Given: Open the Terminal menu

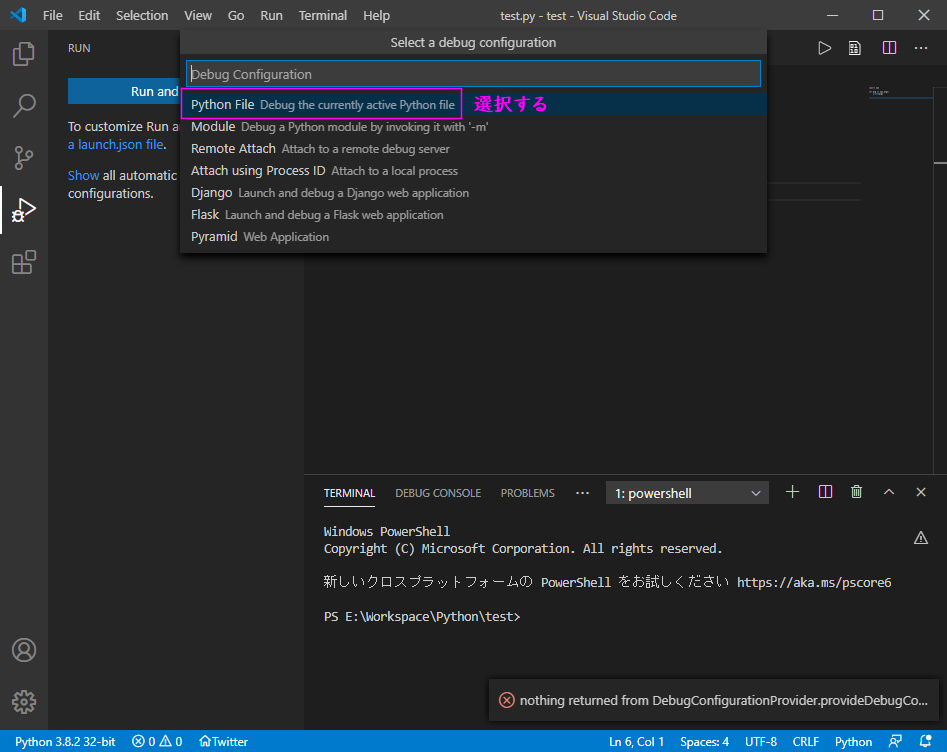Looking at the screenshot, I should [x=323, y=16].
